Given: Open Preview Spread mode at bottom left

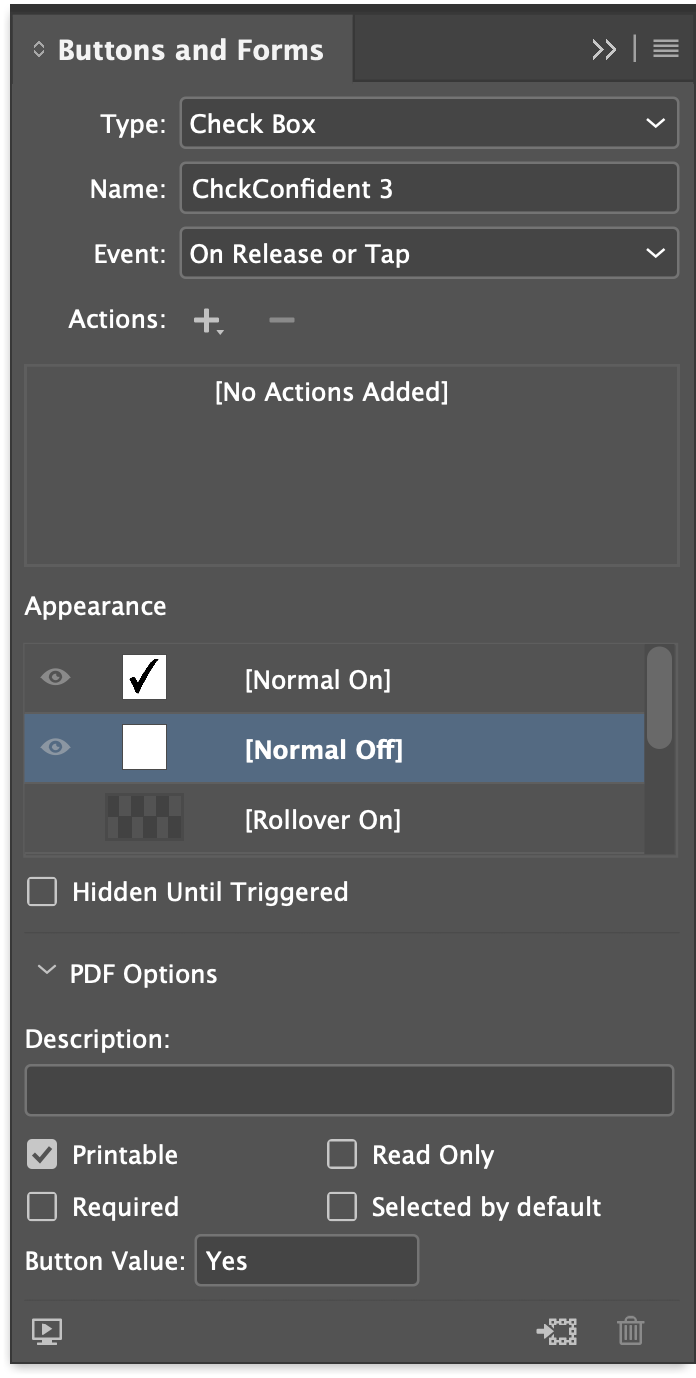Looking at the screenshot, I should tap(44, 1331).
